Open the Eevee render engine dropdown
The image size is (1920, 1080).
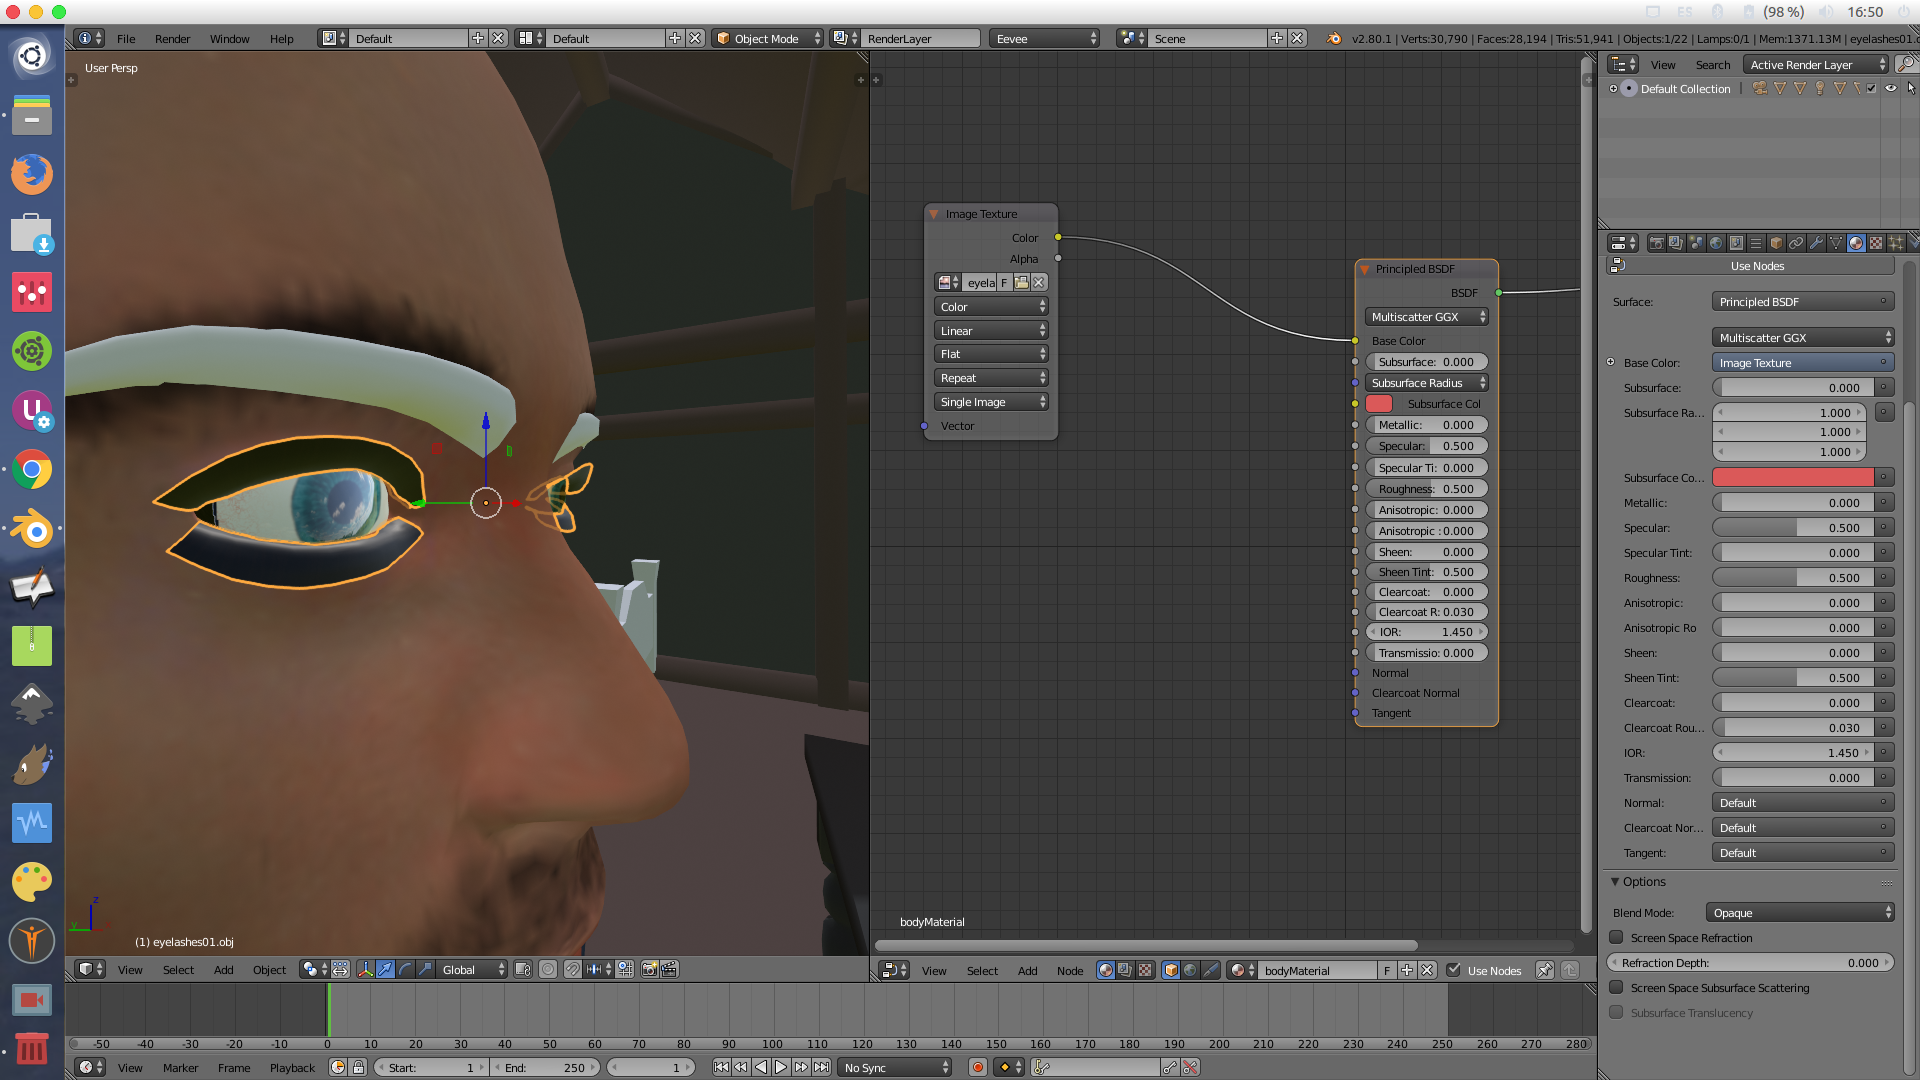click(1045, 39)
